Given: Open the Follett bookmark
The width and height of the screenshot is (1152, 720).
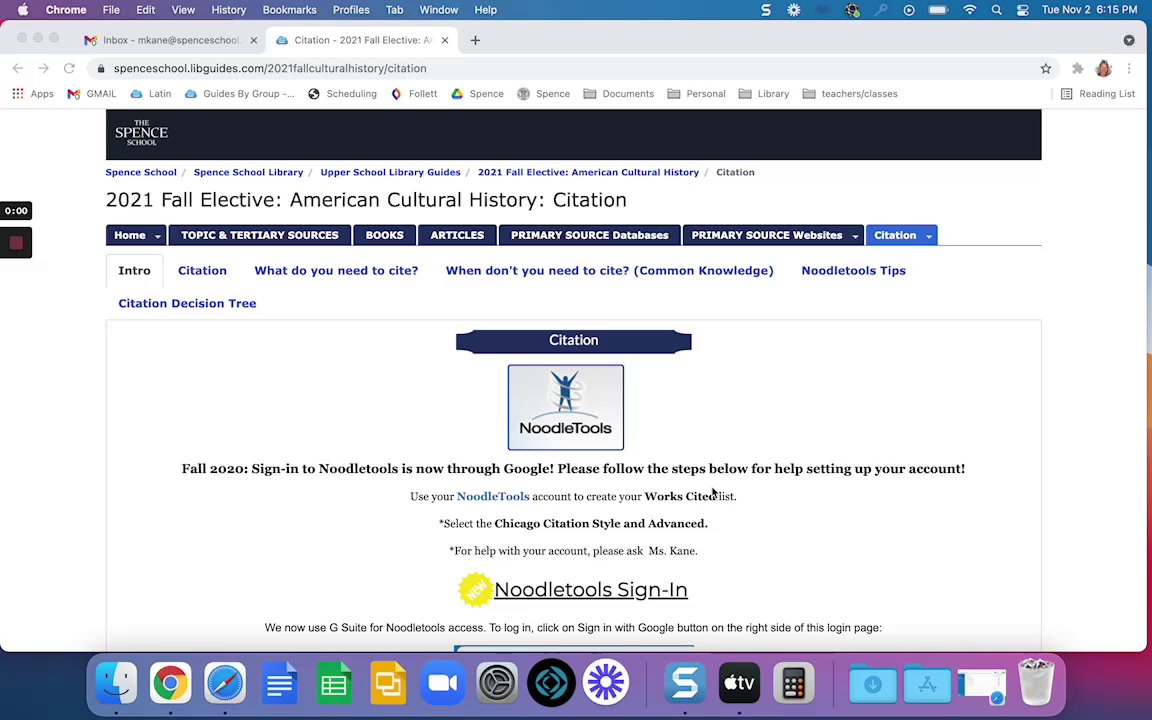Looking at the screenshot, I should coord(414,94).
